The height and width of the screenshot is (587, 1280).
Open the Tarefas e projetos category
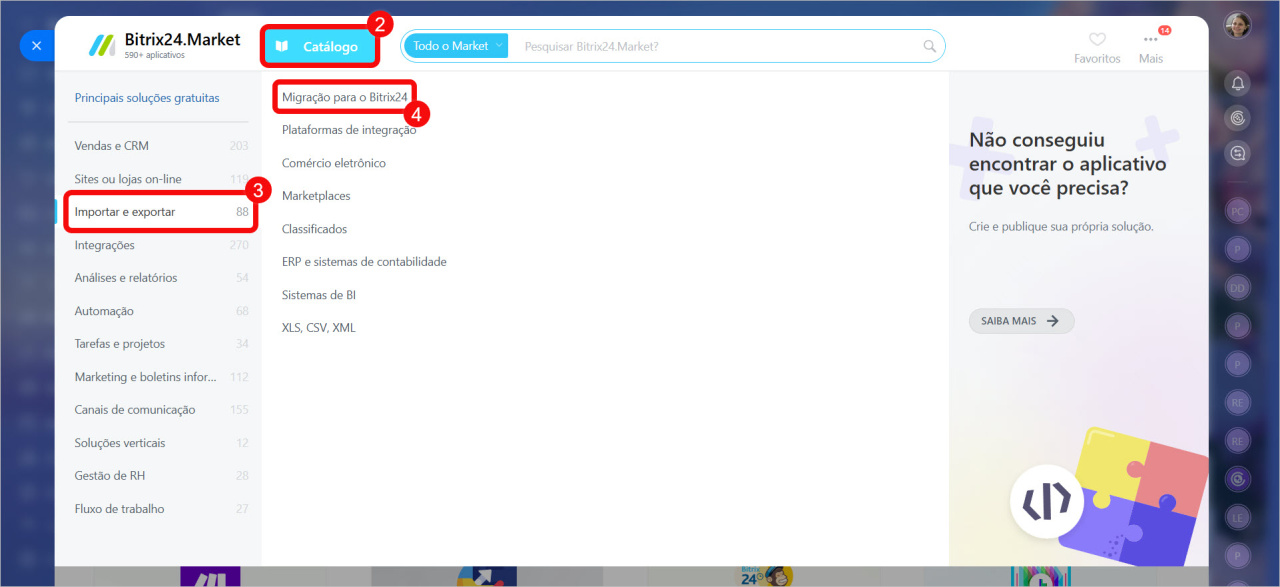(x=161, y=344)
